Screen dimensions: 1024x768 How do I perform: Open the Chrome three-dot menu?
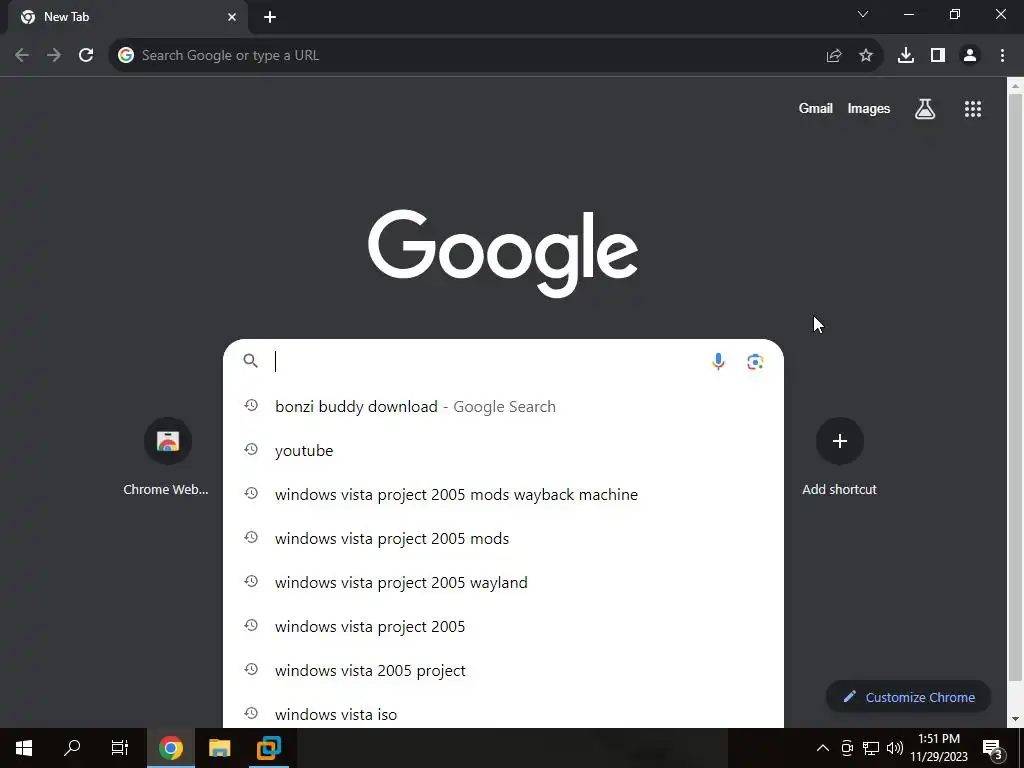tap(1002, 56)
